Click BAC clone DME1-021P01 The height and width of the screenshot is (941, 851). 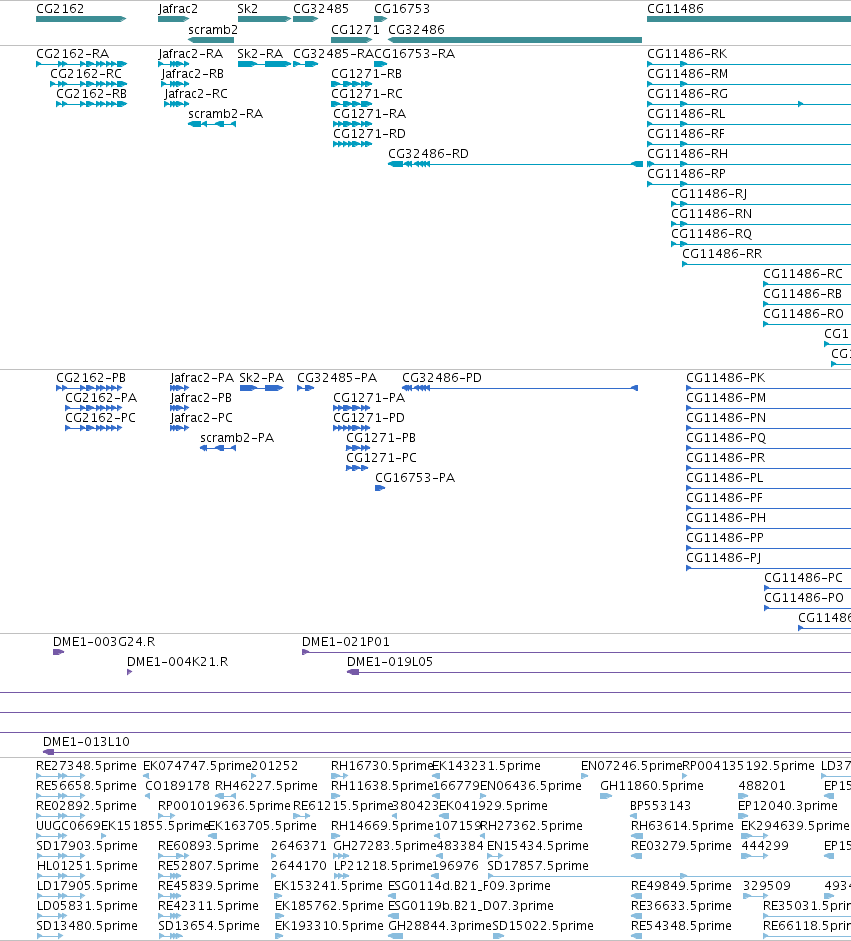coord(346,642)
